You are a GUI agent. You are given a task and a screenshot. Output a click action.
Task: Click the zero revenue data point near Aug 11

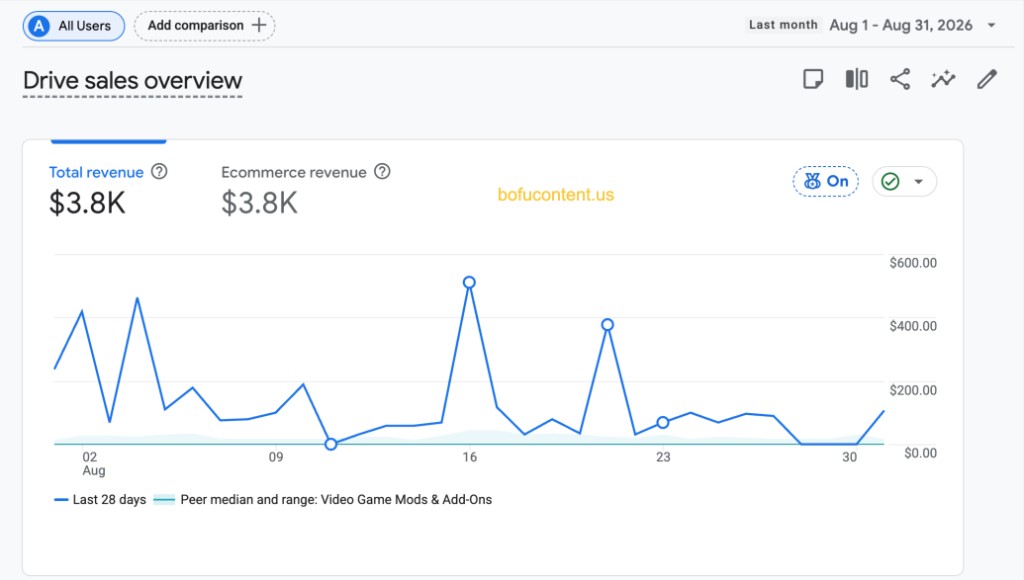point(331,444)
